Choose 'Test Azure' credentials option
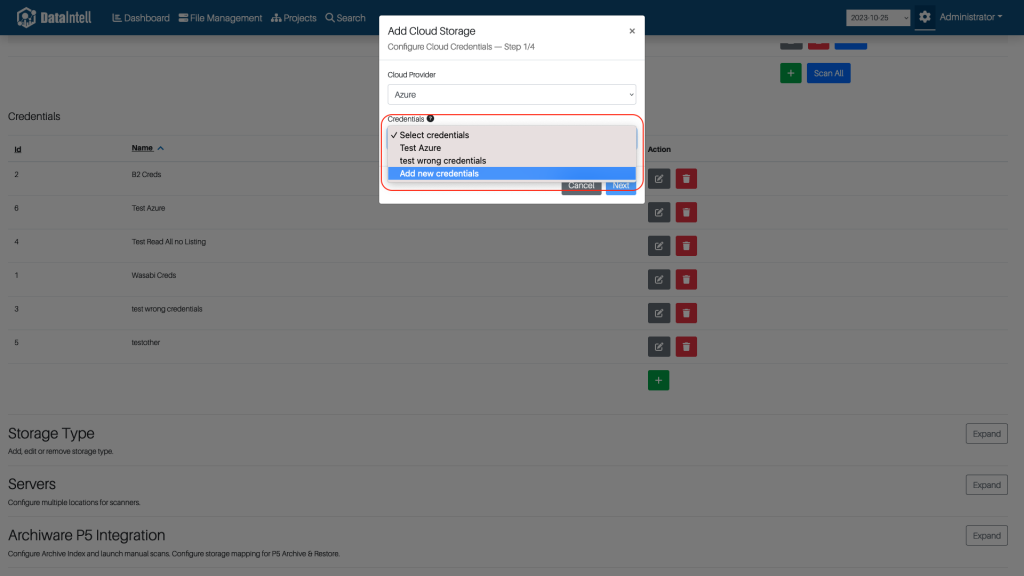This screenshot has width=1024, height=576. (511, 148)
